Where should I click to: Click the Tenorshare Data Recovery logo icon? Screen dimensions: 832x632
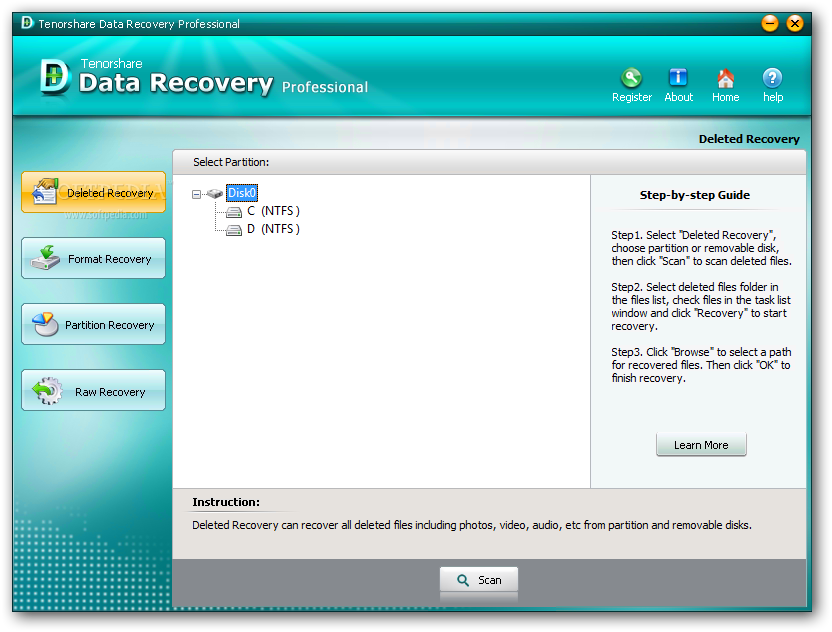click(x=55, y=77)
